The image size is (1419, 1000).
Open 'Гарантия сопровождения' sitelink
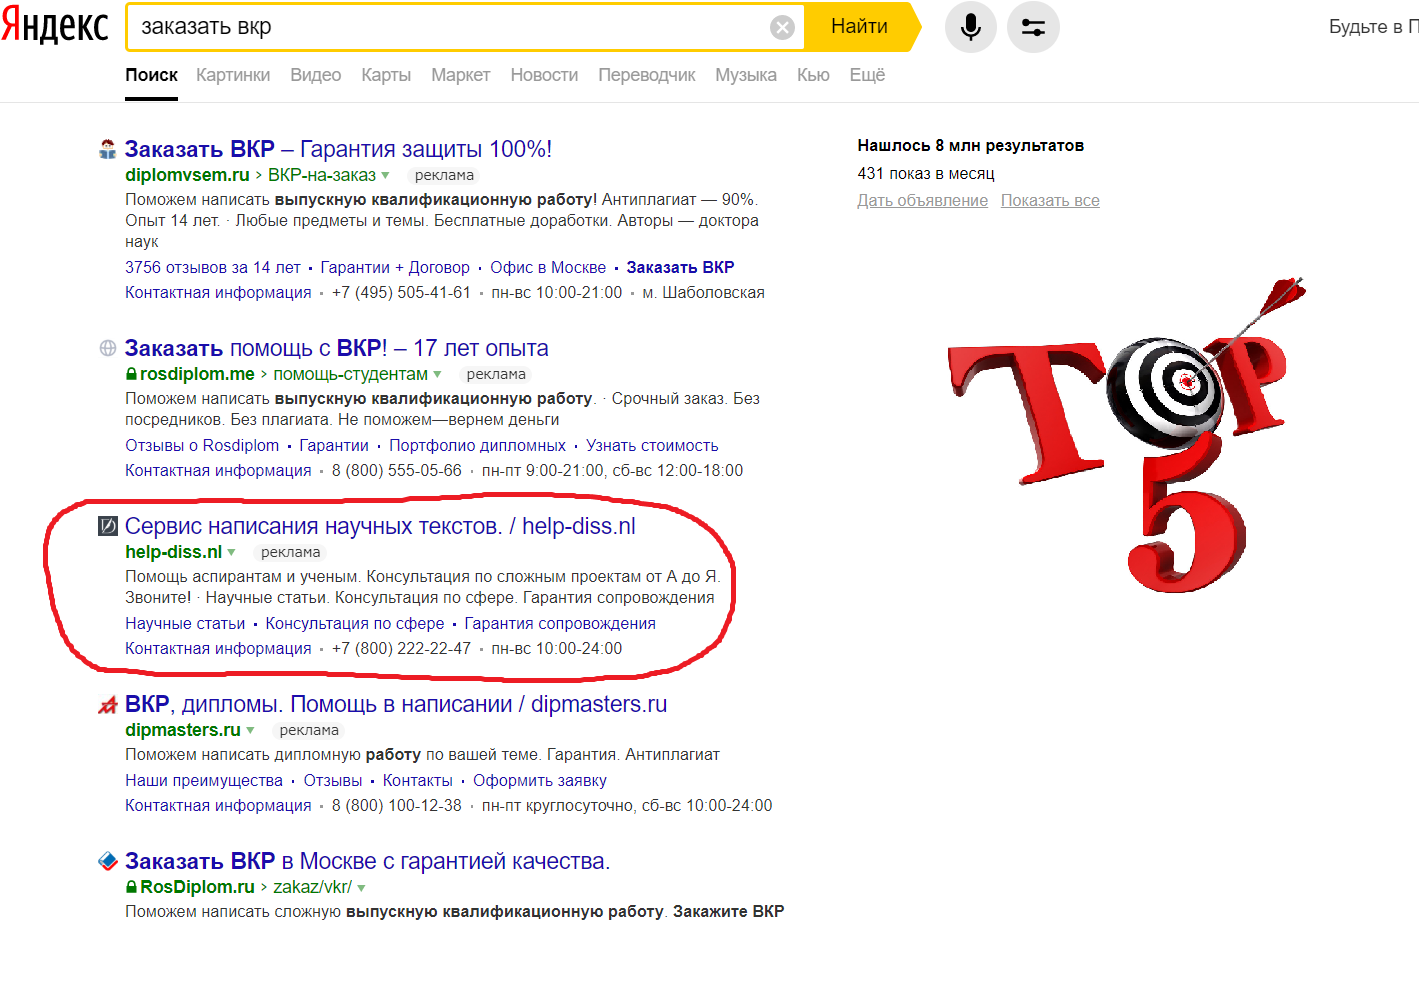(560, 624)
